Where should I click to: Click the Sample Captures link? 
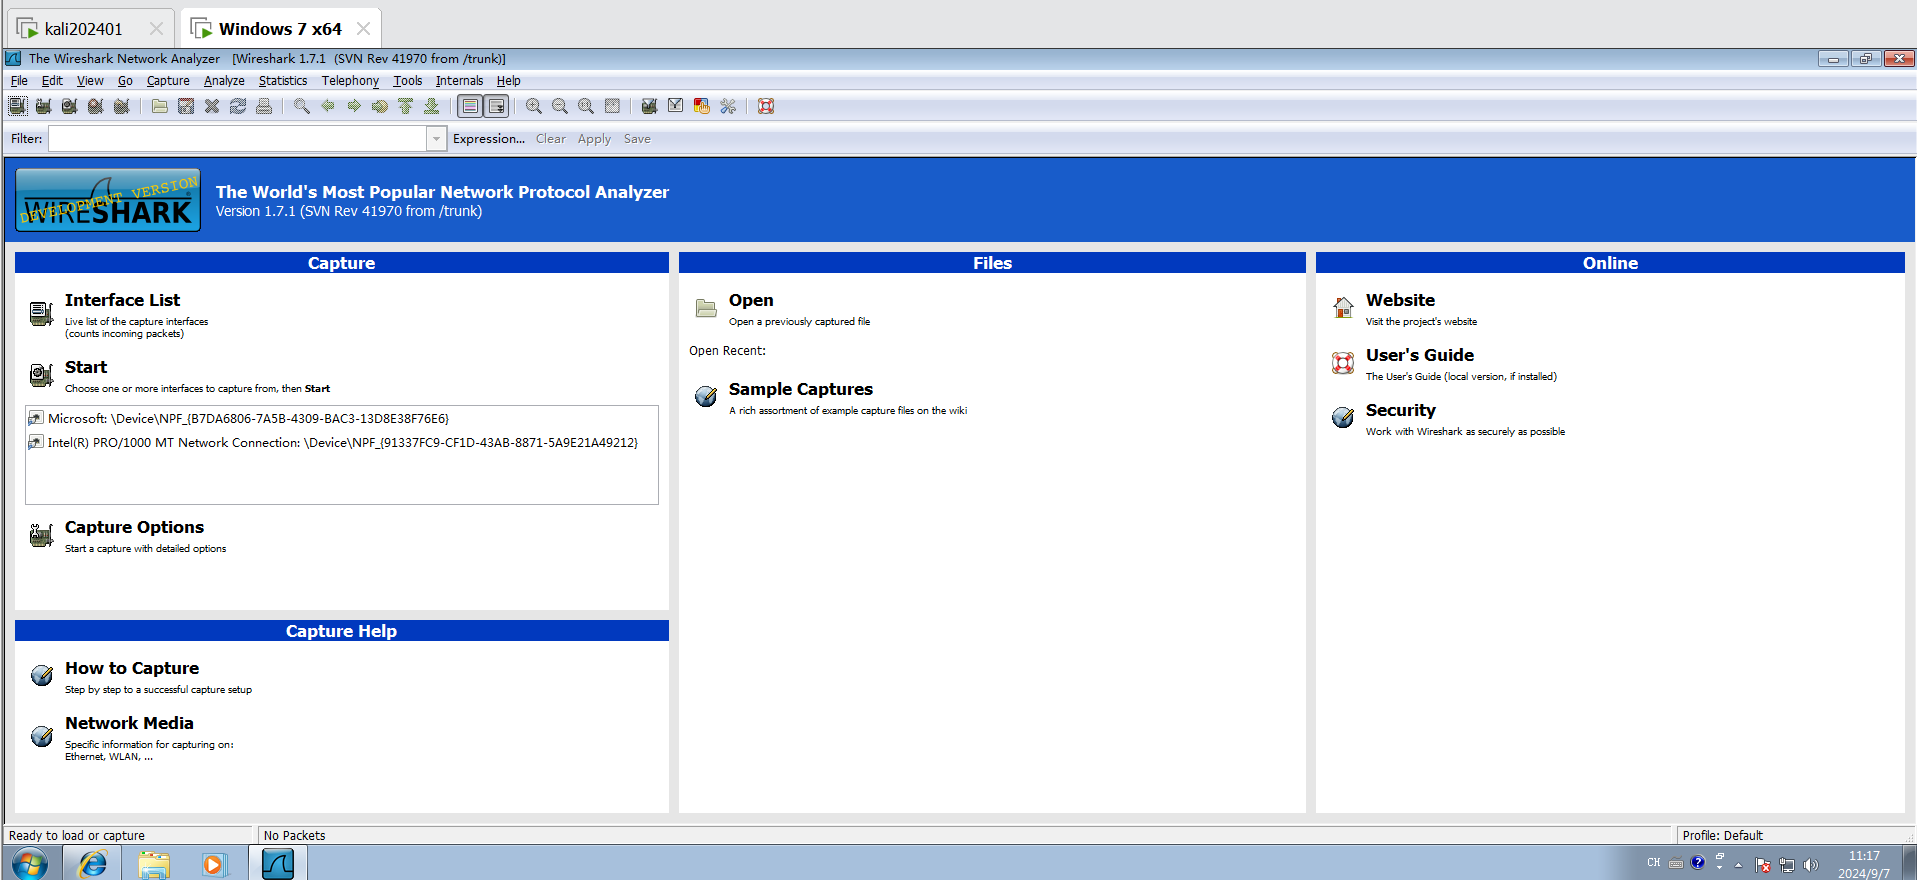click(800, 389)
